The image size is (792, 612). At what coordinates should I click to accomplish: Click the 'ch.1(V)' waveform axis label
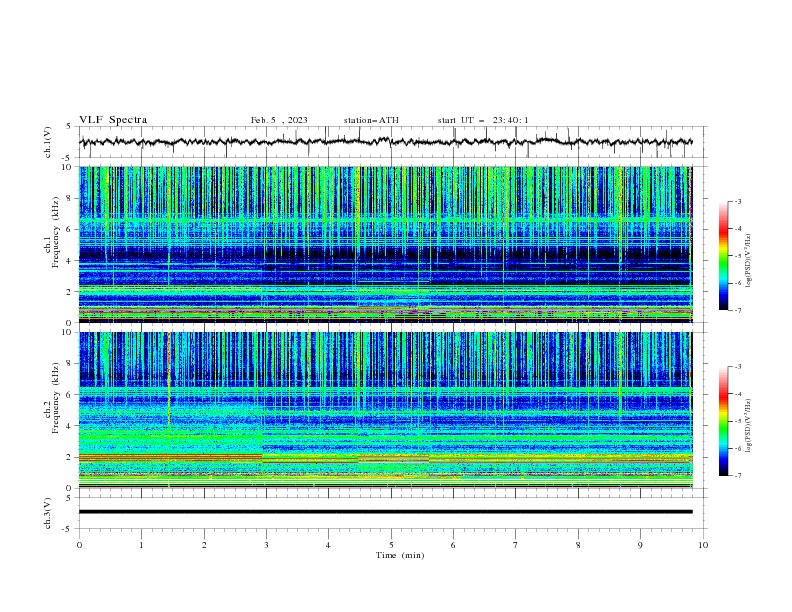tap(48, 142)
